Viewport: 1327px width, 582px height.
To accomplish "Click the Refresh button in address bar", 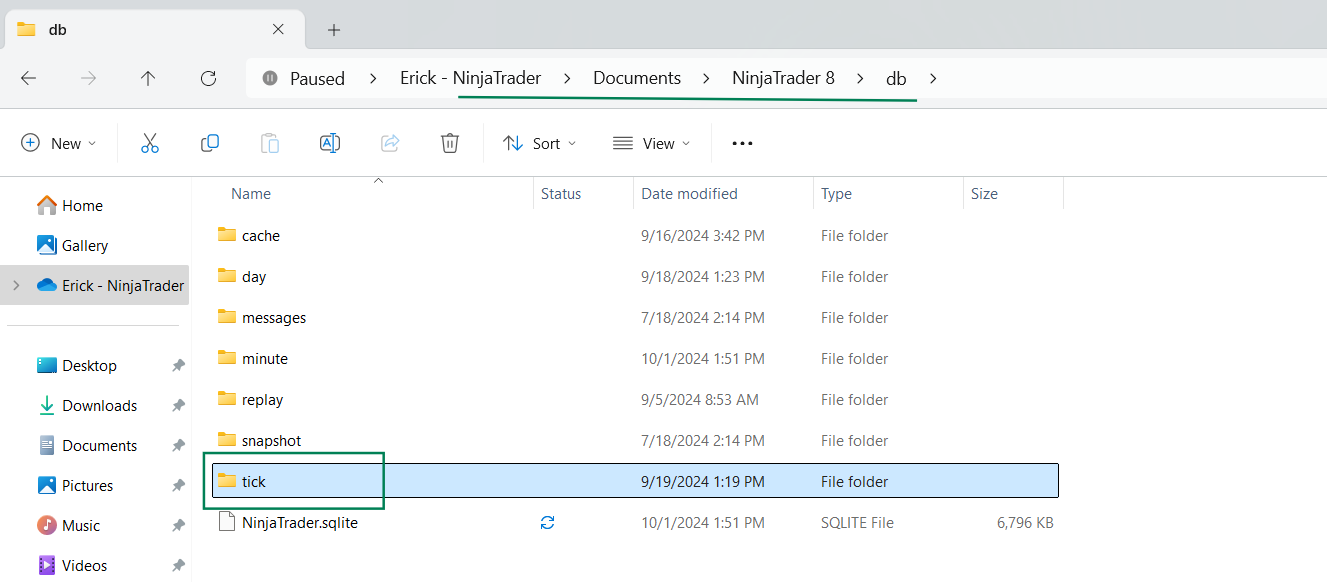I will (x=208, y=78).
